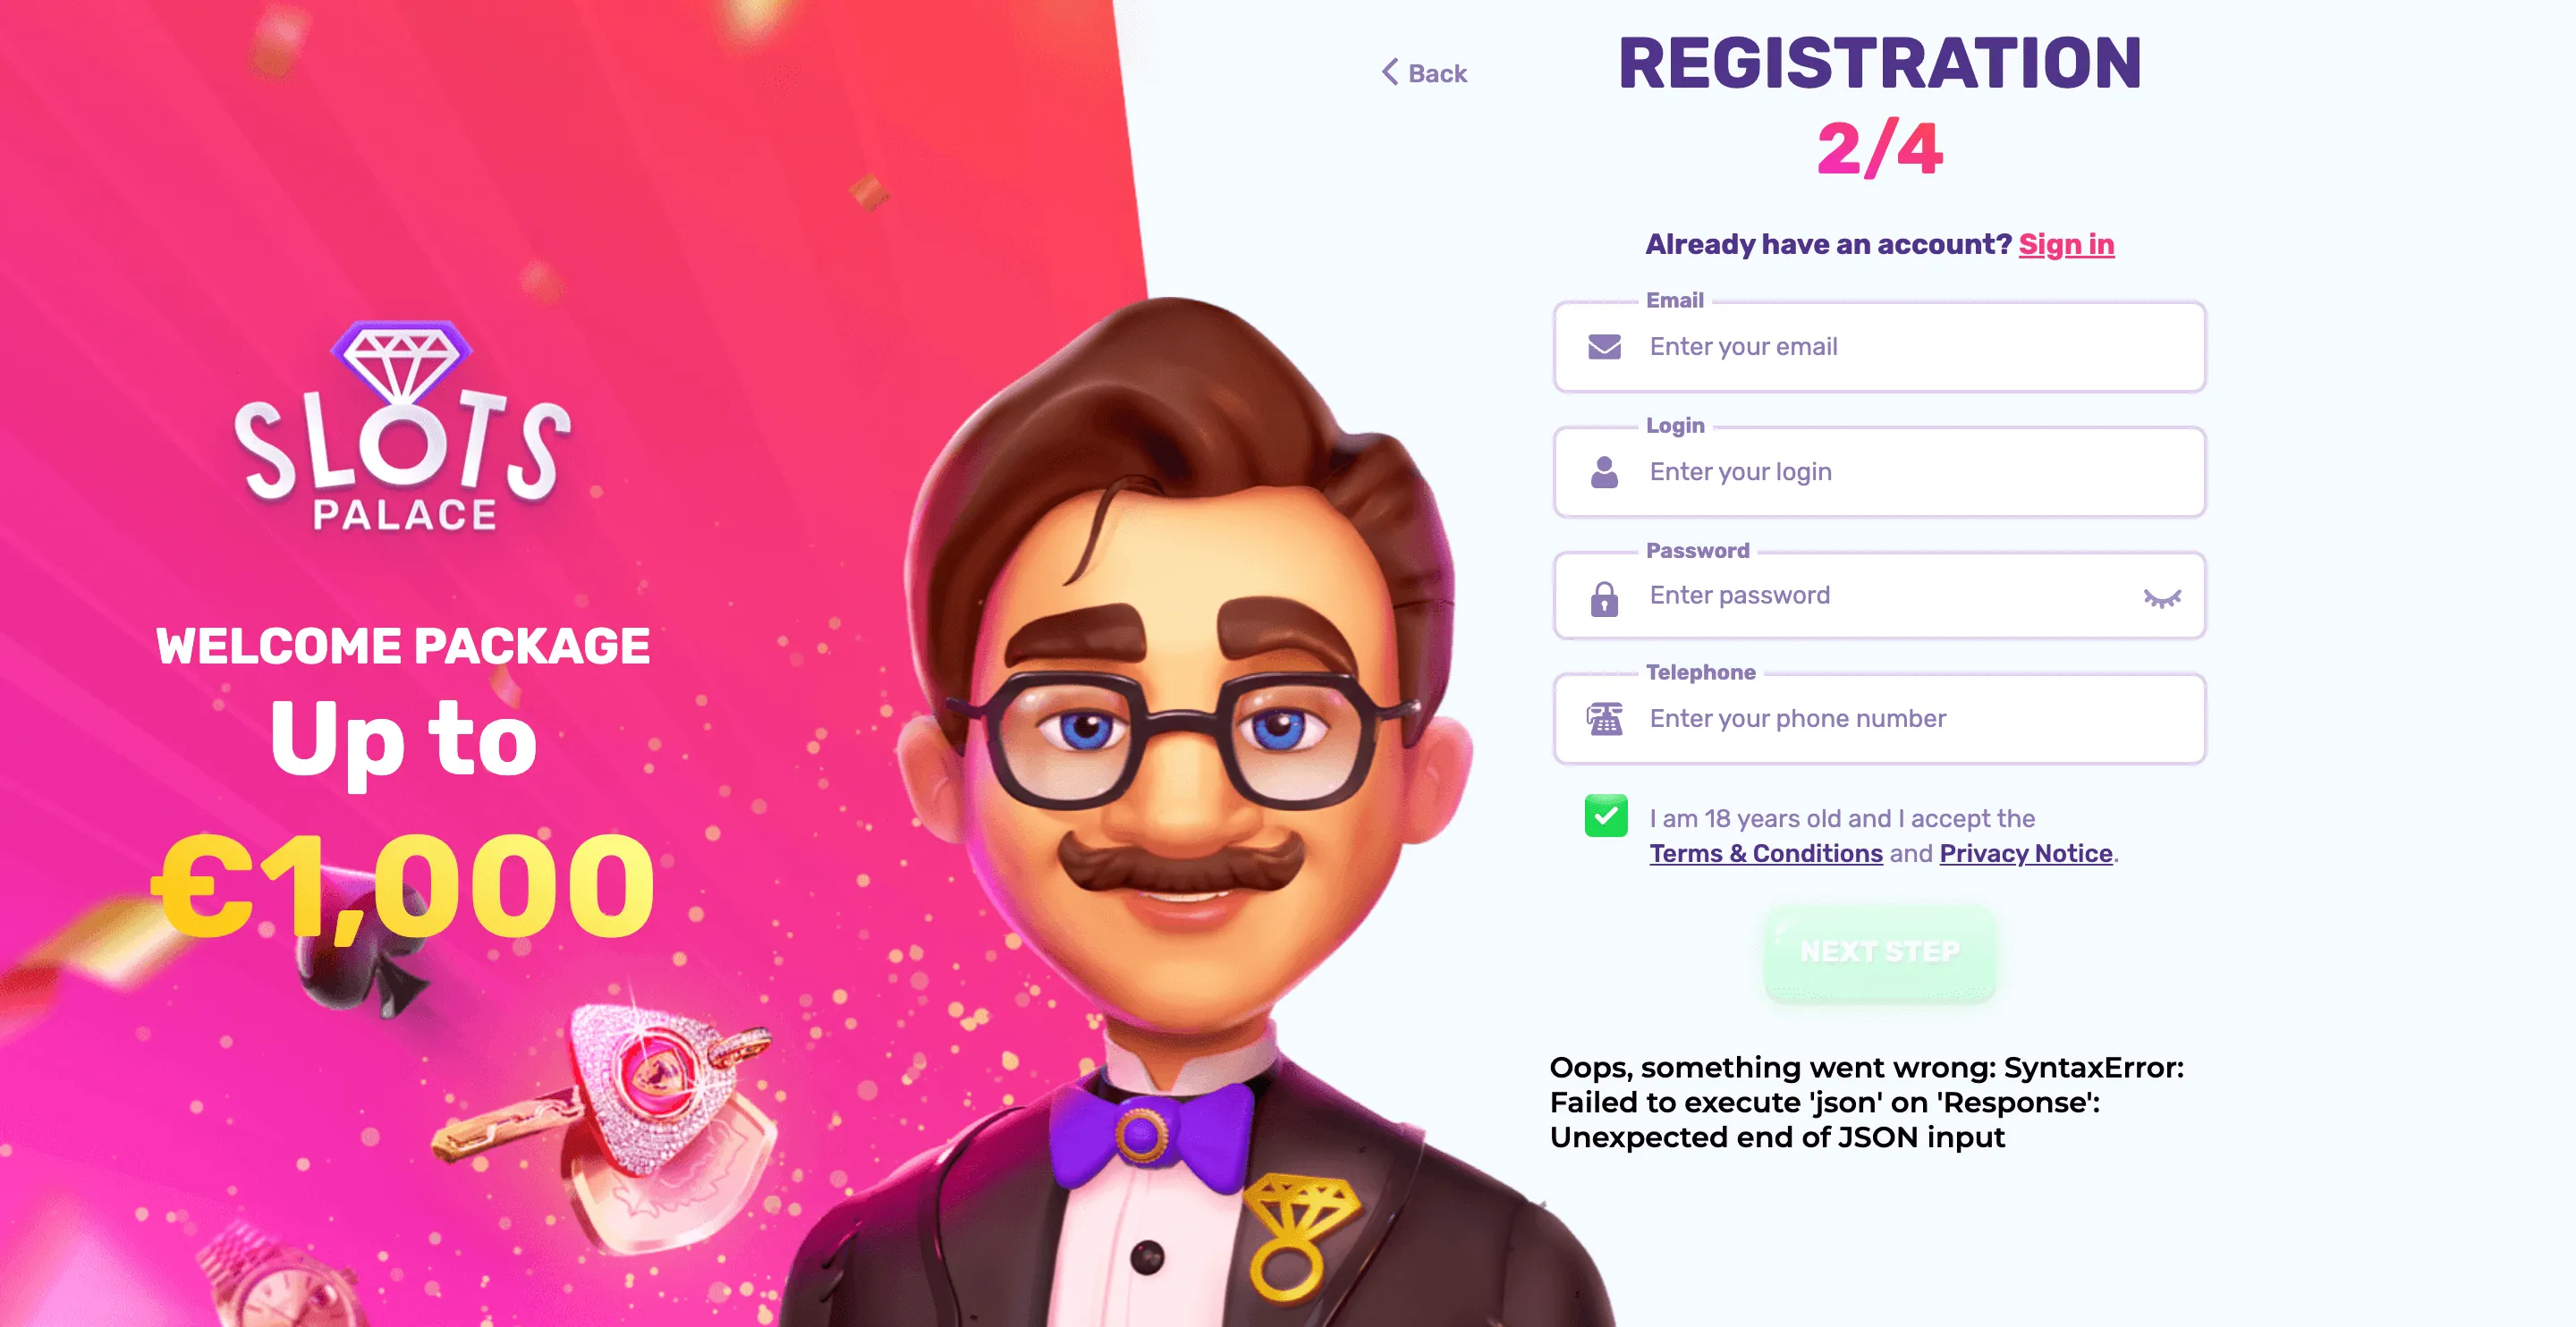Viewport: 2576px width, 1327px height.
Task: Open the Terms & Conditions link
Action: 1766,853
